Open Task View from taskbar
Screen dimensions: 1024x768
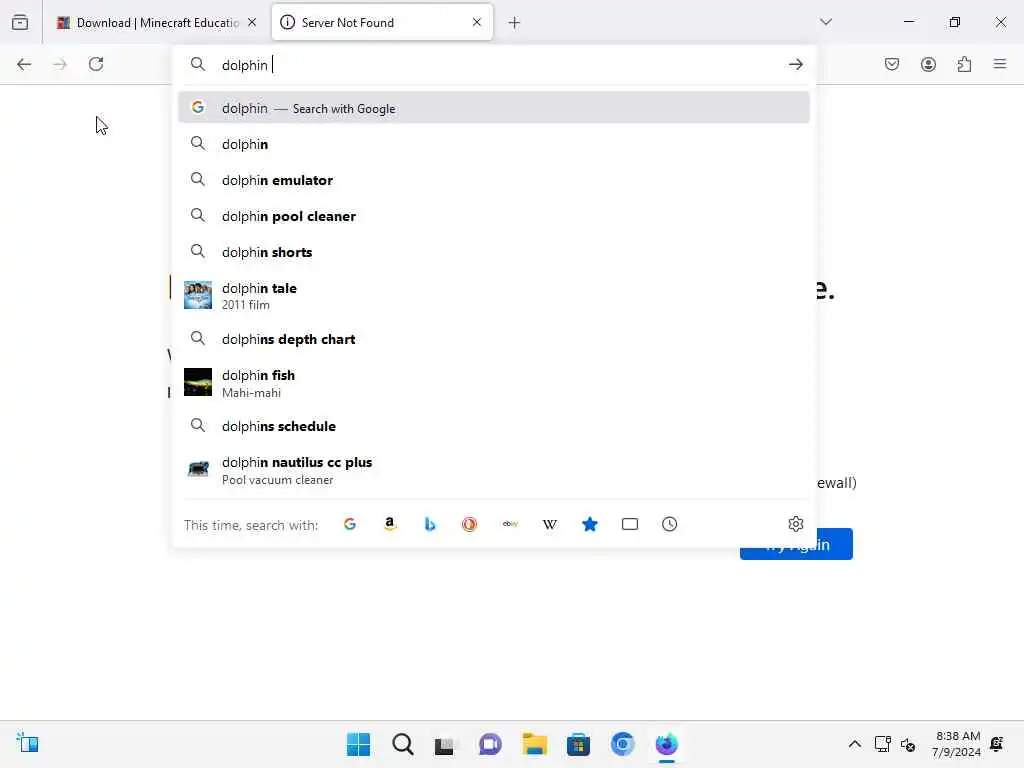click(x=445, y=744)
